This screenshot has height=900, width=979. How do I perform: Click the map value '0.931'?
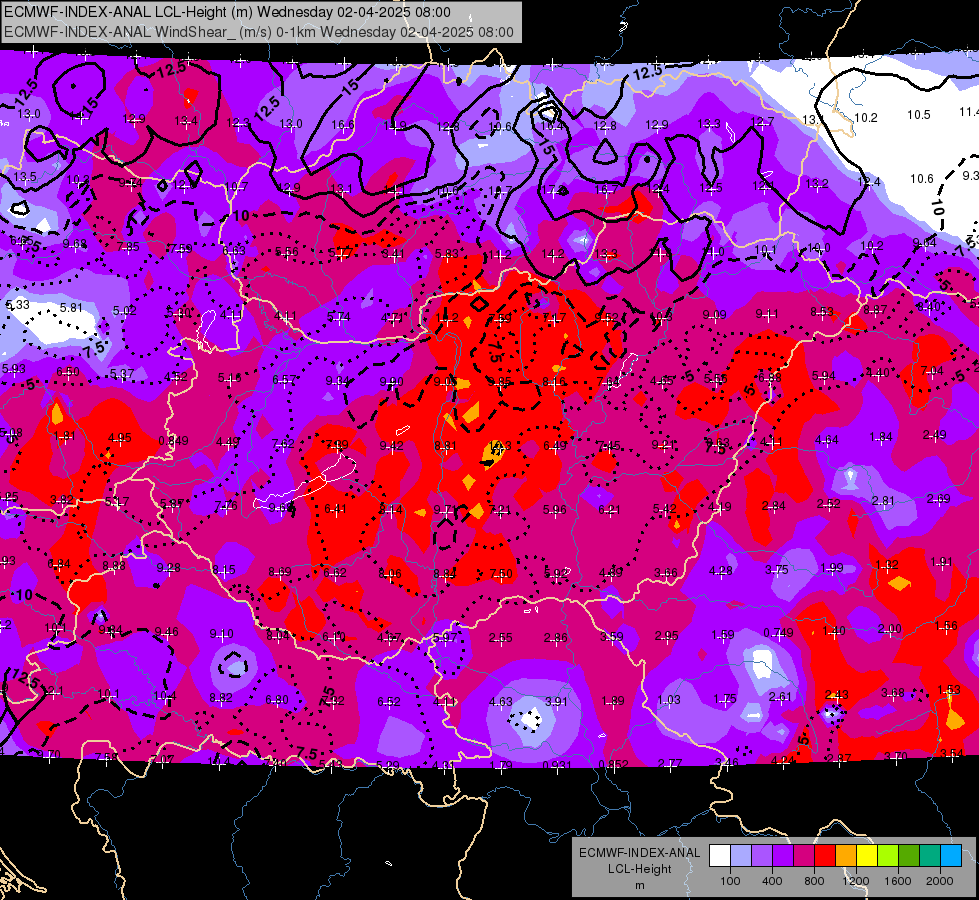point(557,765)
